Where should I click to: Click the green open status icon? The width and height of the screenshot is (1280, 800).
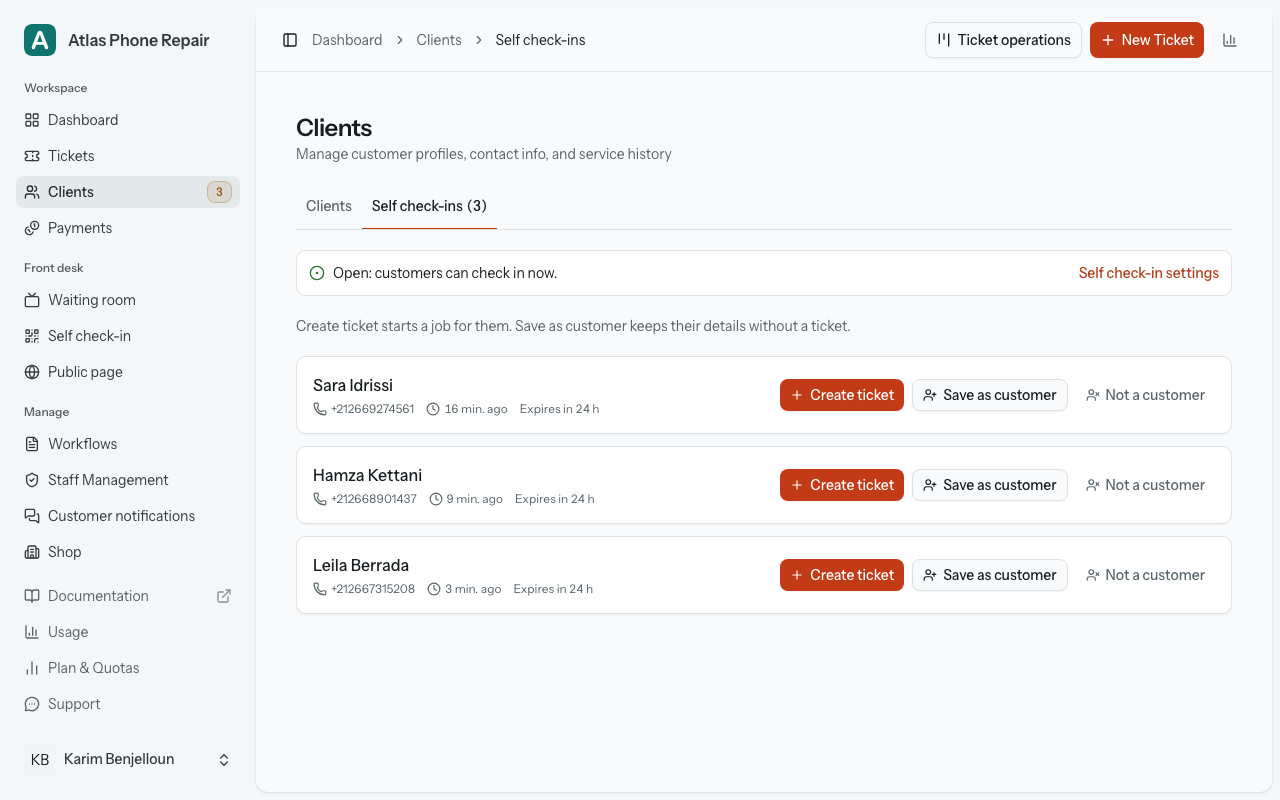pos(317,273)
